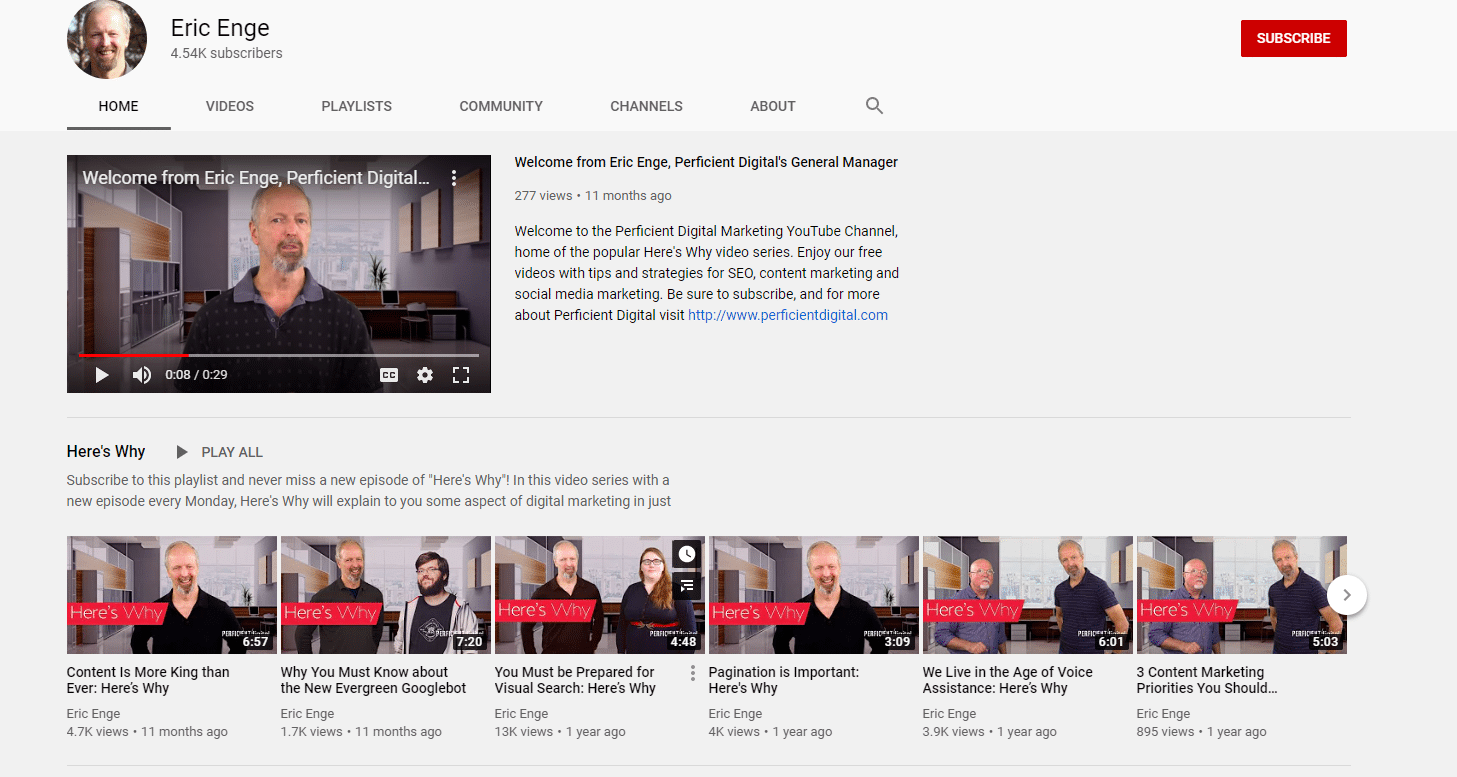The image size is (1457, 777).
Task: Open thumbnail of Content Is More King video
Action: pyautogui.click(x=172, y=595)
